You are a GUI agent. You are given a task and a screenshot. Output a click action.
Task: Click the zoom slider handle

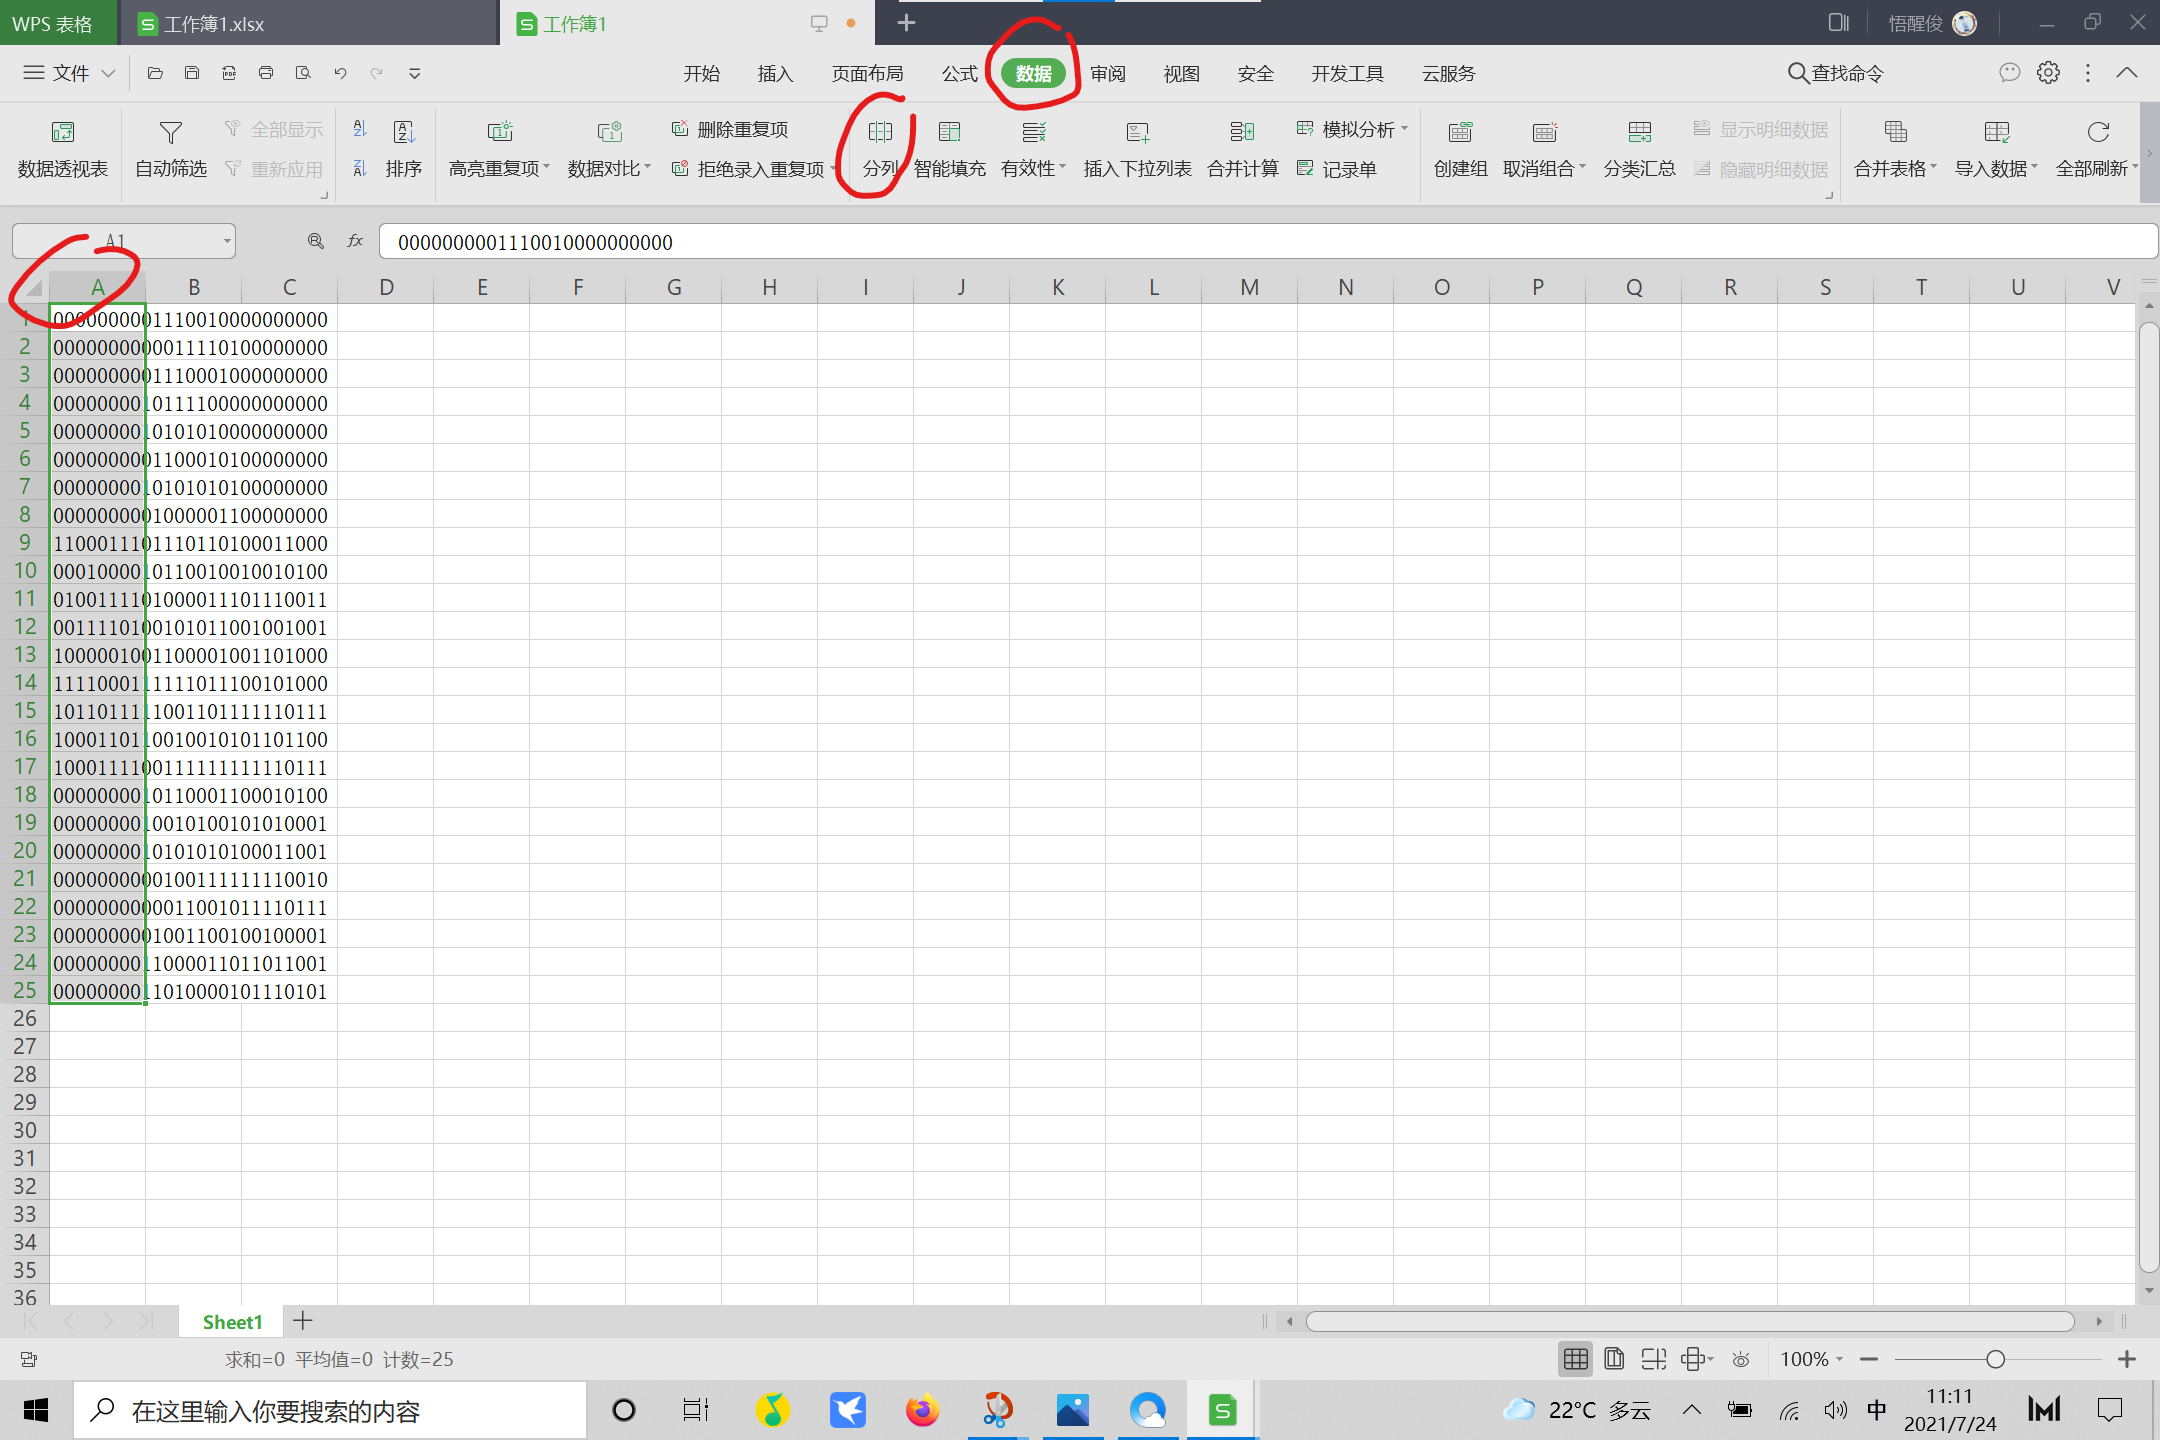click(x=1995, y=1359)
